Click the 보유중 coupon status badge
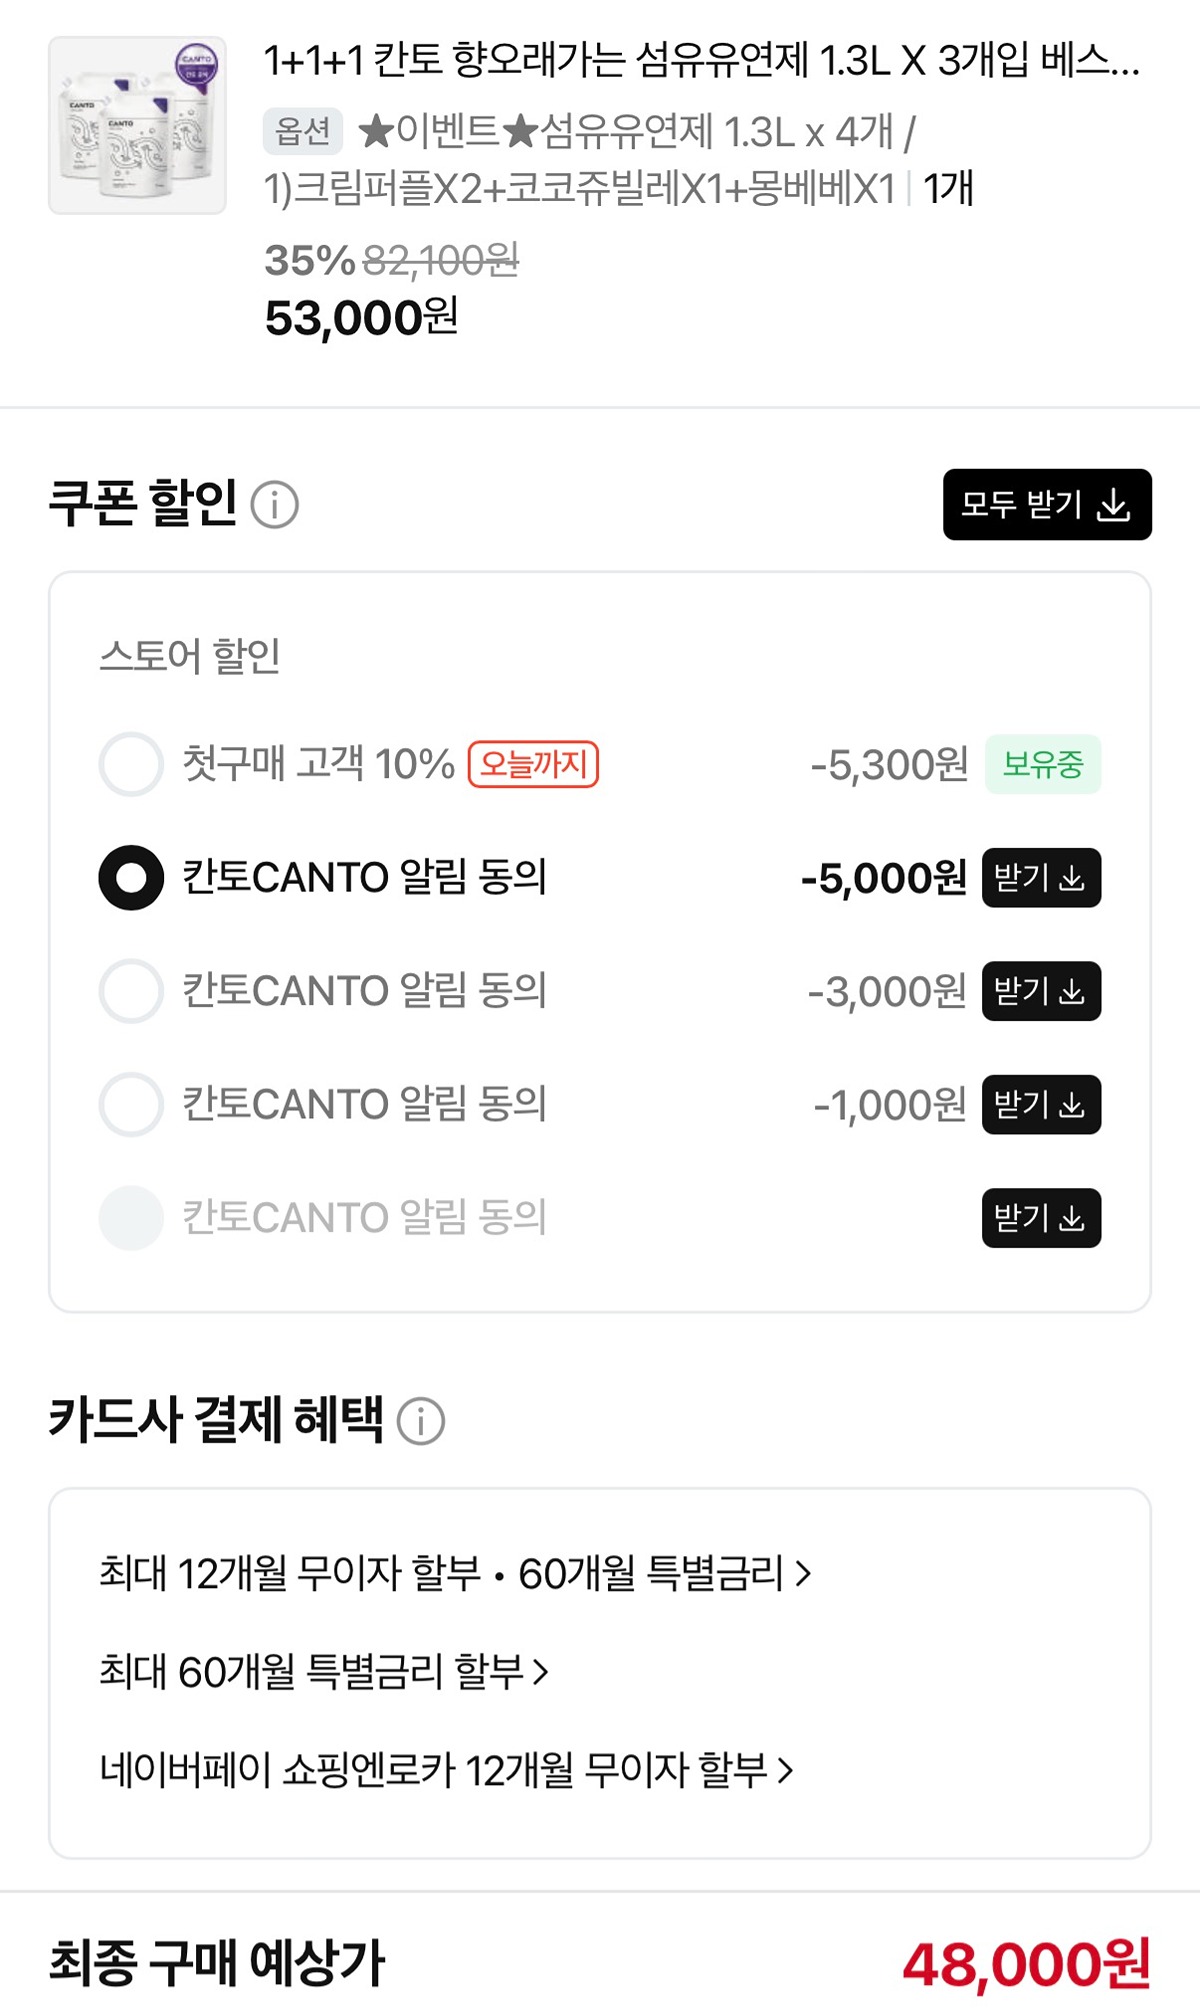This screenshot has width=1200, height=2013. (1042, 765)
